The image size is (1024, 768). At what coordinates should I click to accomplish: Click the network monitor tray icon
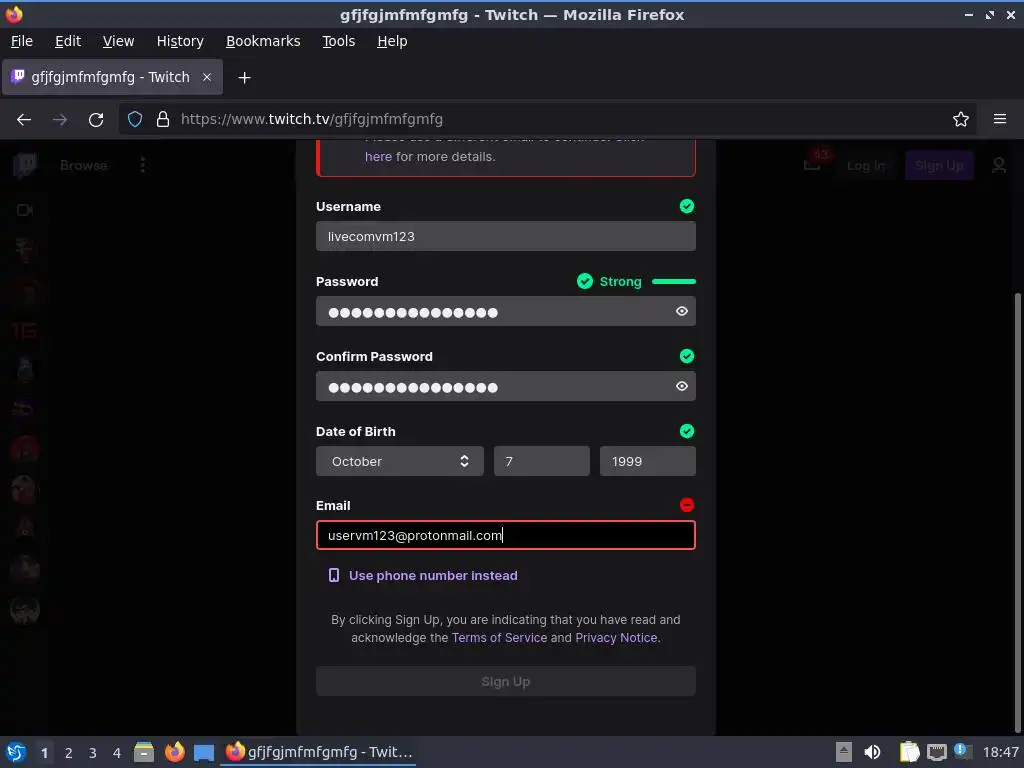[x=936, y=752]
